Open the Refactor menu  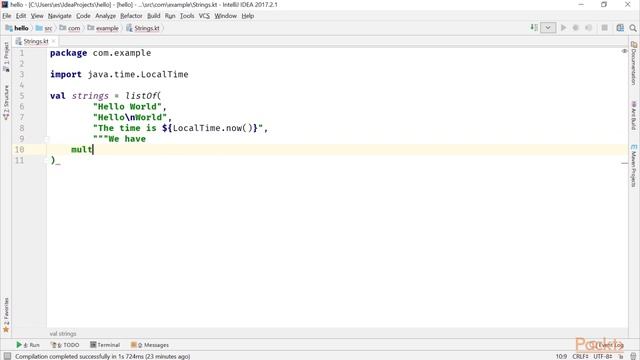point(131,16)
